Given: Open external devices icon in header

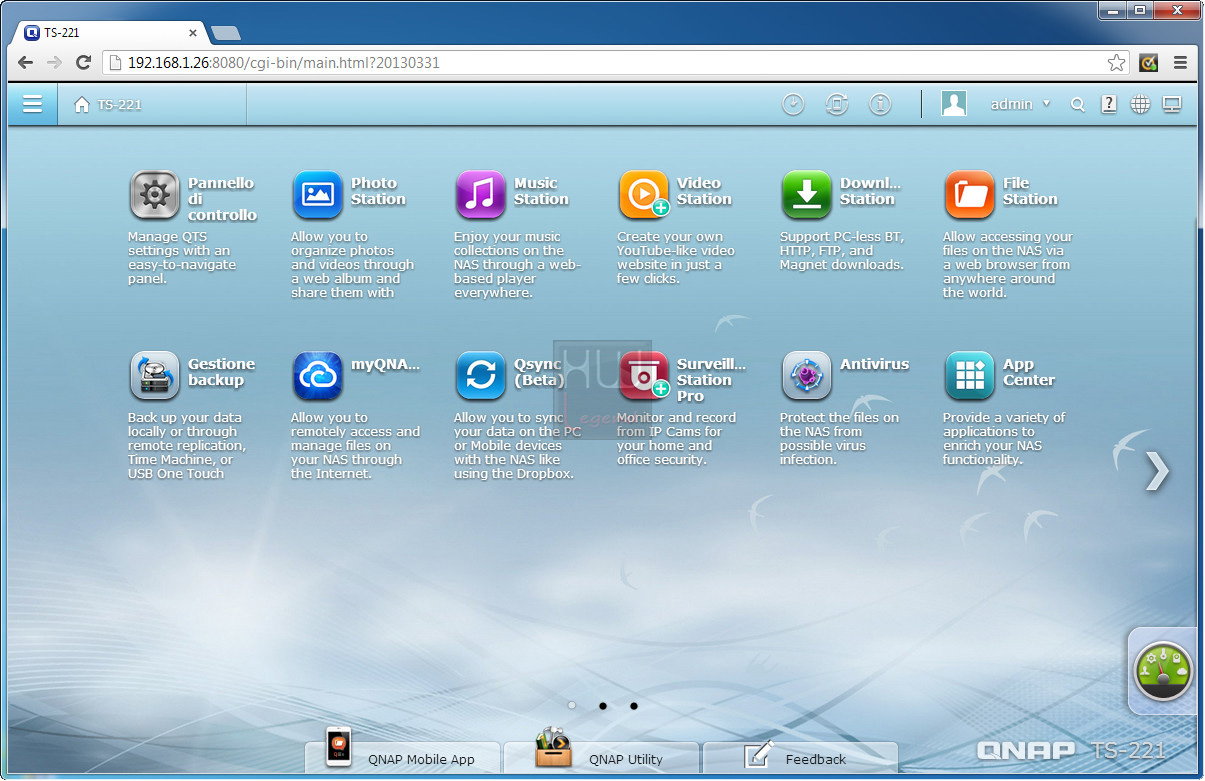Looking at the screenshot, I should coord(837,104).
